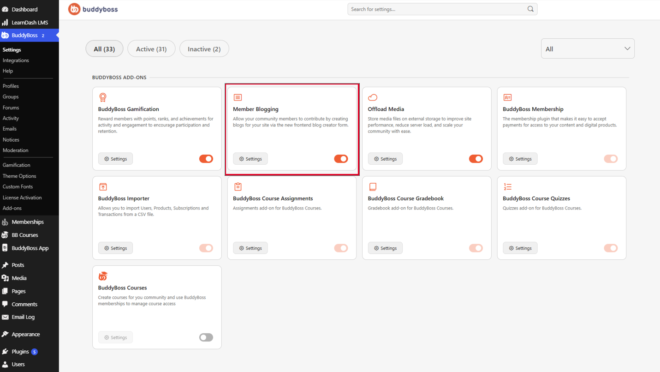Viewport: 660px width, 372px height.
Task: Toggle off BuddyBoss Gamification add-on
Action: [x=206, y=159]
